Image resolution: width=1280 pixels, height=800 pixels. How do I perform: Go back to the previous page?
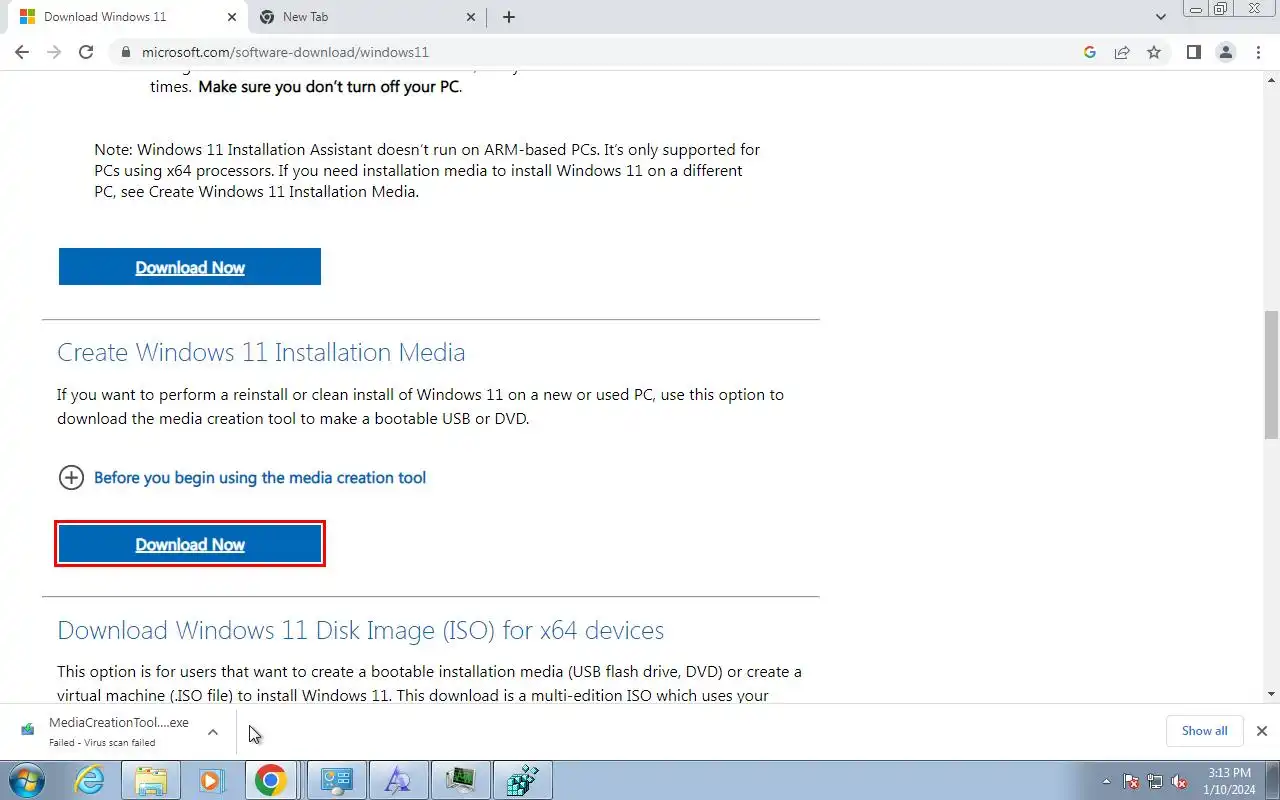pos(22,52)
